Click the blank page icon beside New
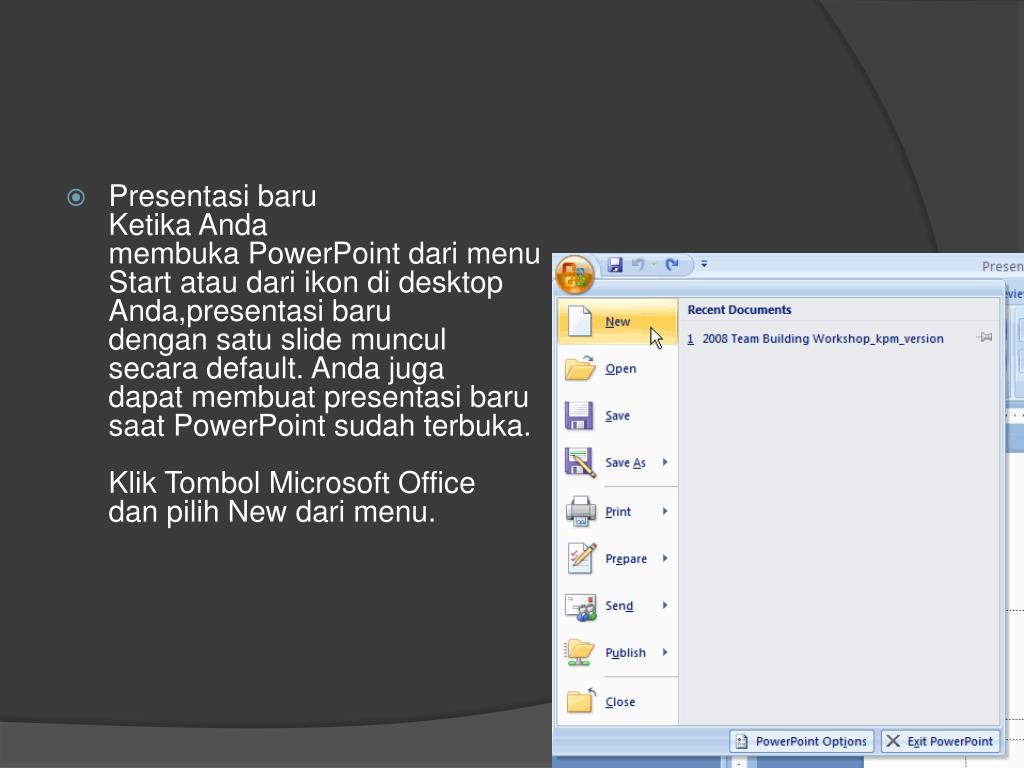The width and height of the screenshot is (1024, 768). pos(579,321)
